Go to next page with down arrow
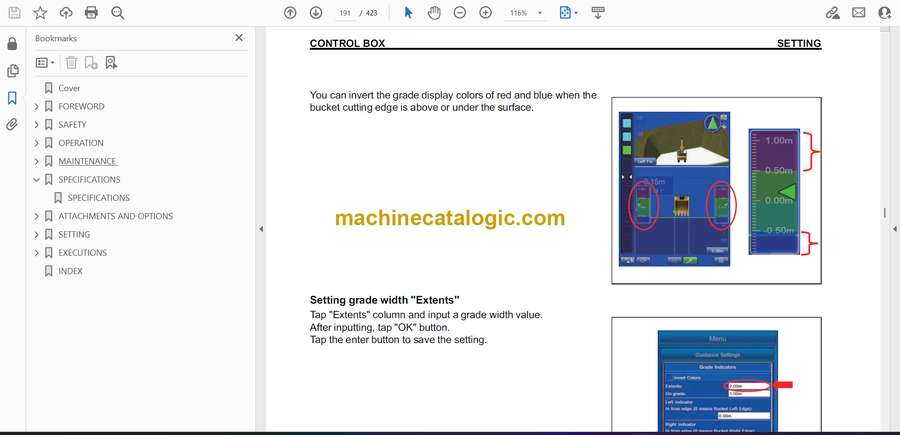This screenshot has width=900, height=435. pos(316,13)
